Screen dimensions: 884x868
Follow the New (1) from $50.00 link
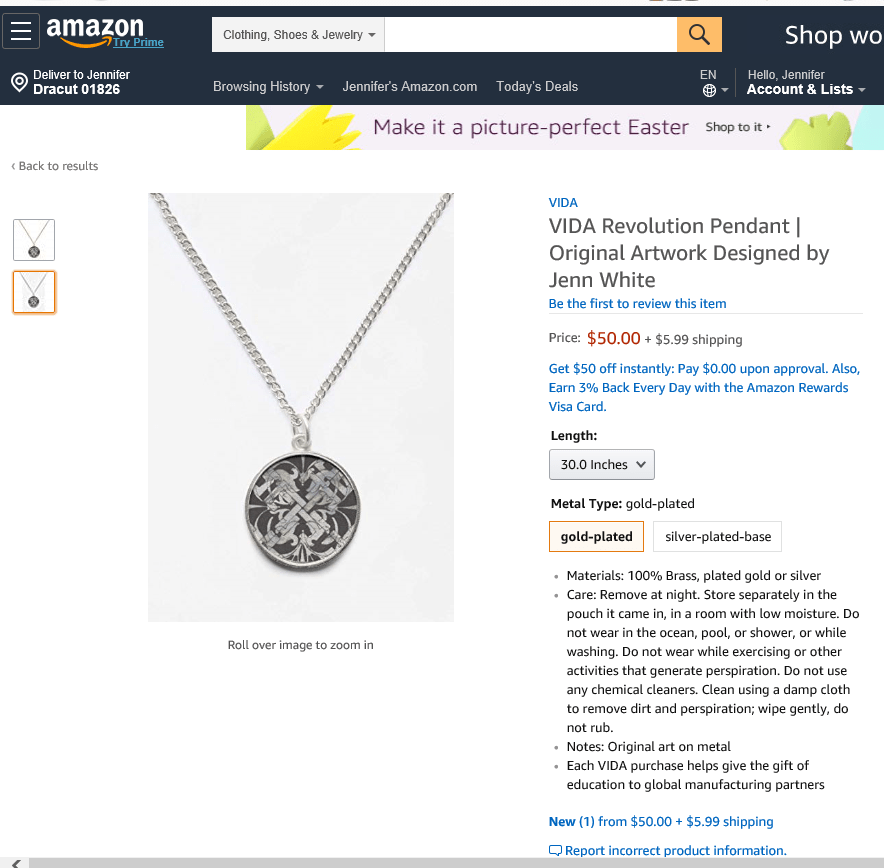[660, 821]
